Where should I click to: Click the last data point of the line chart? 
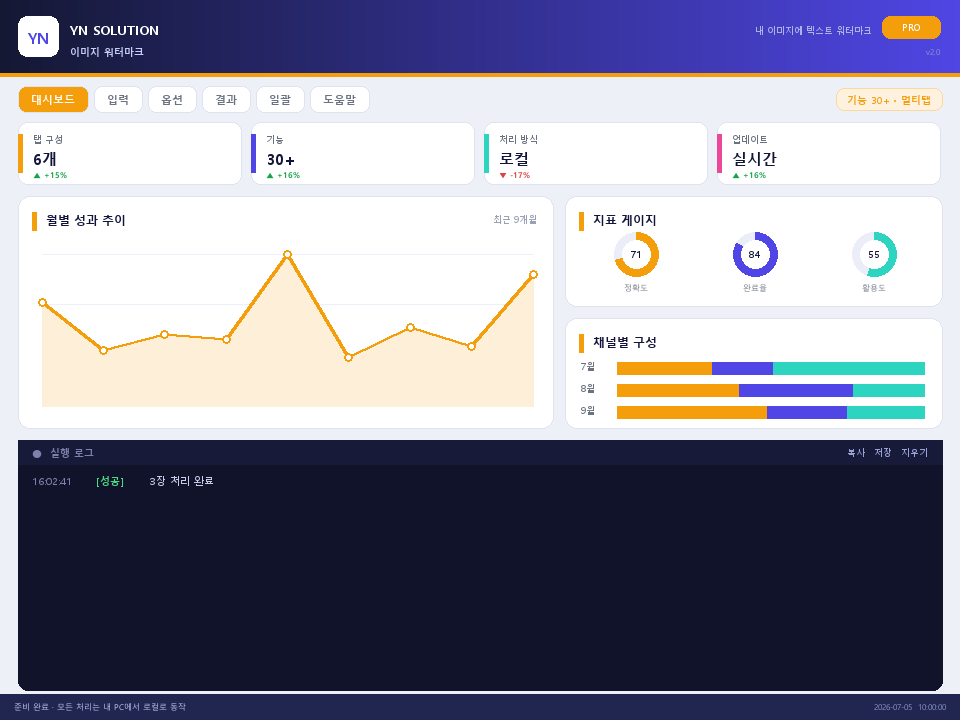533,274
